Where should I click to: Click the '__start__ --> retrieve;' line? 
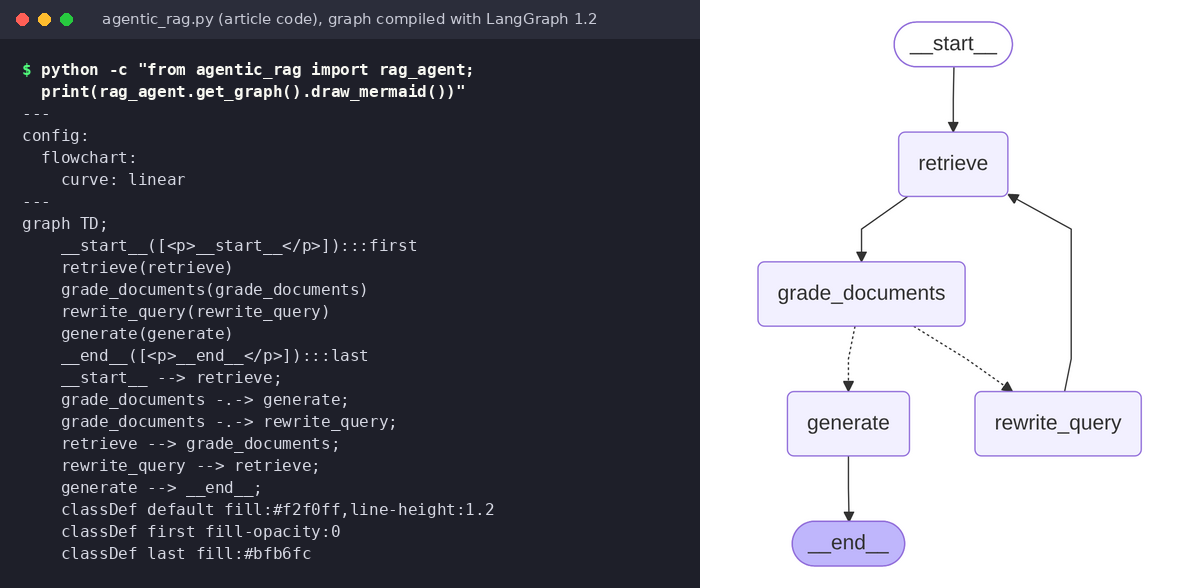pos(171,378)
